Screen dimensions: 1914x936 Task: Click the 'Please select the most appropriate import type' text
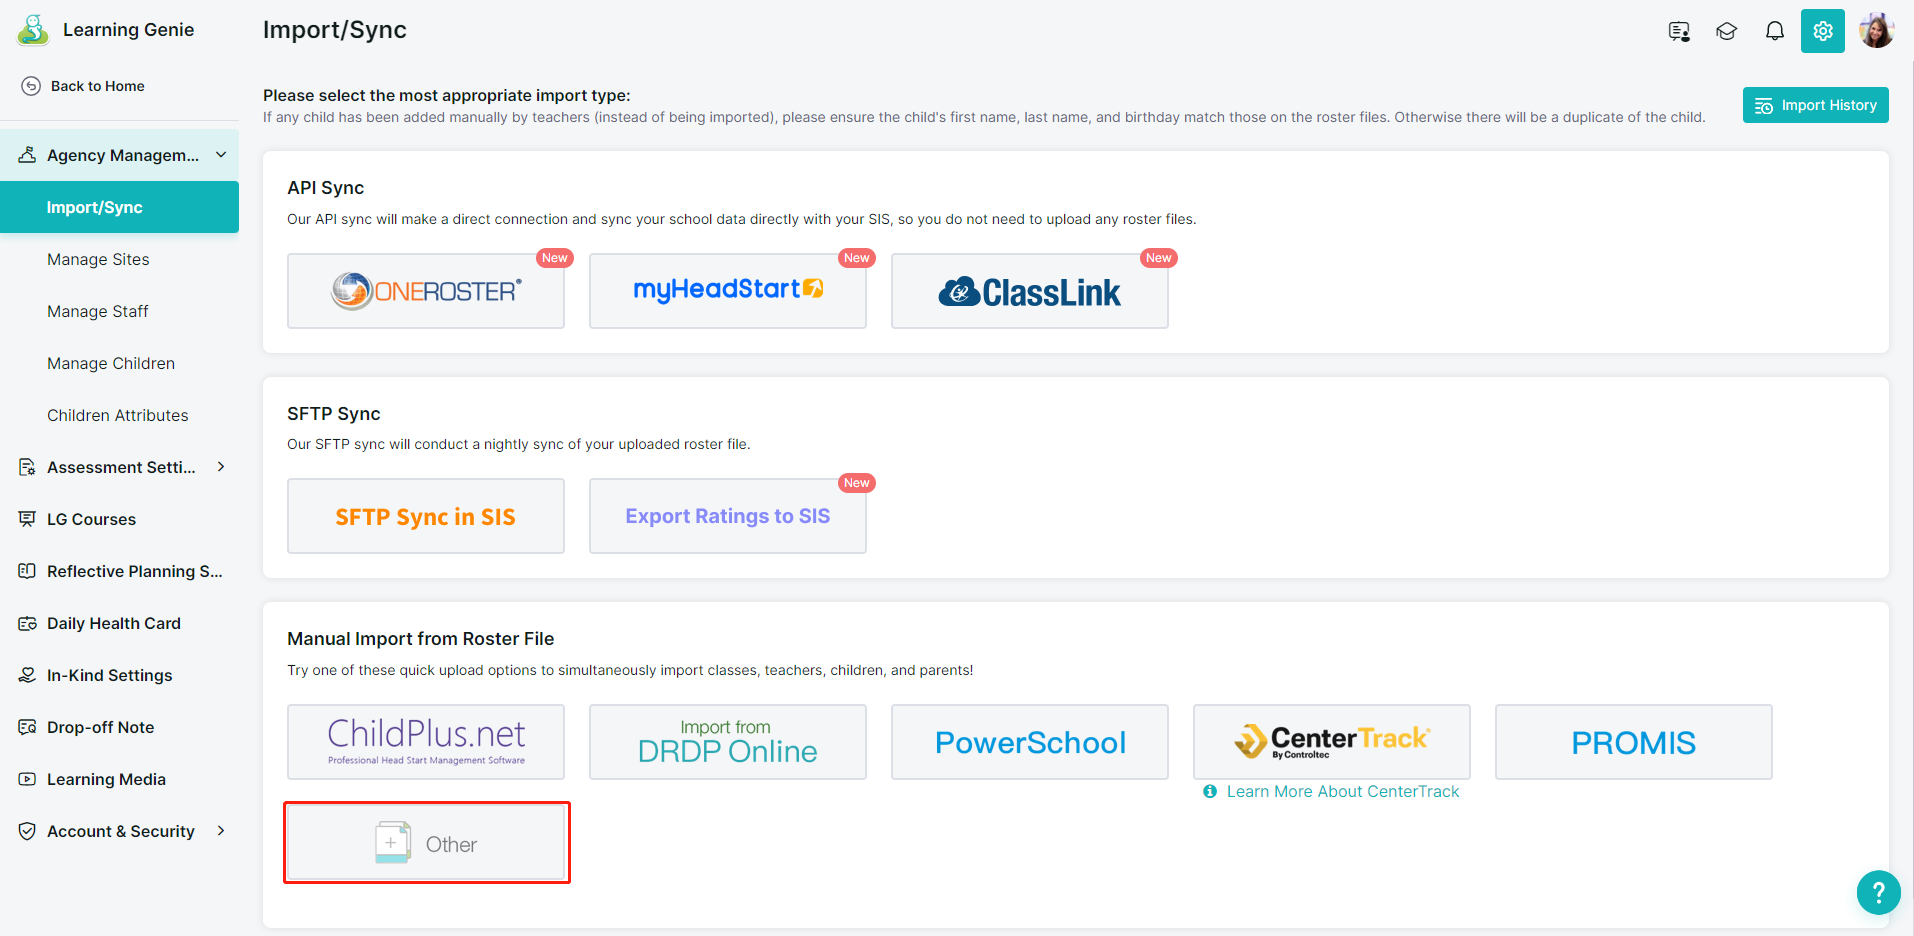(x=447, y=96)
